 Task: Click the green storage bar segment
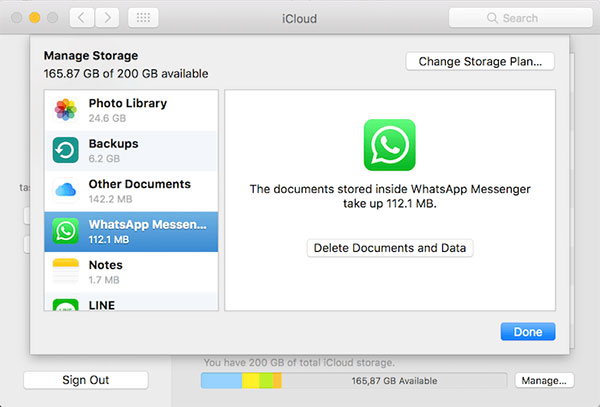tap(266, 381)
